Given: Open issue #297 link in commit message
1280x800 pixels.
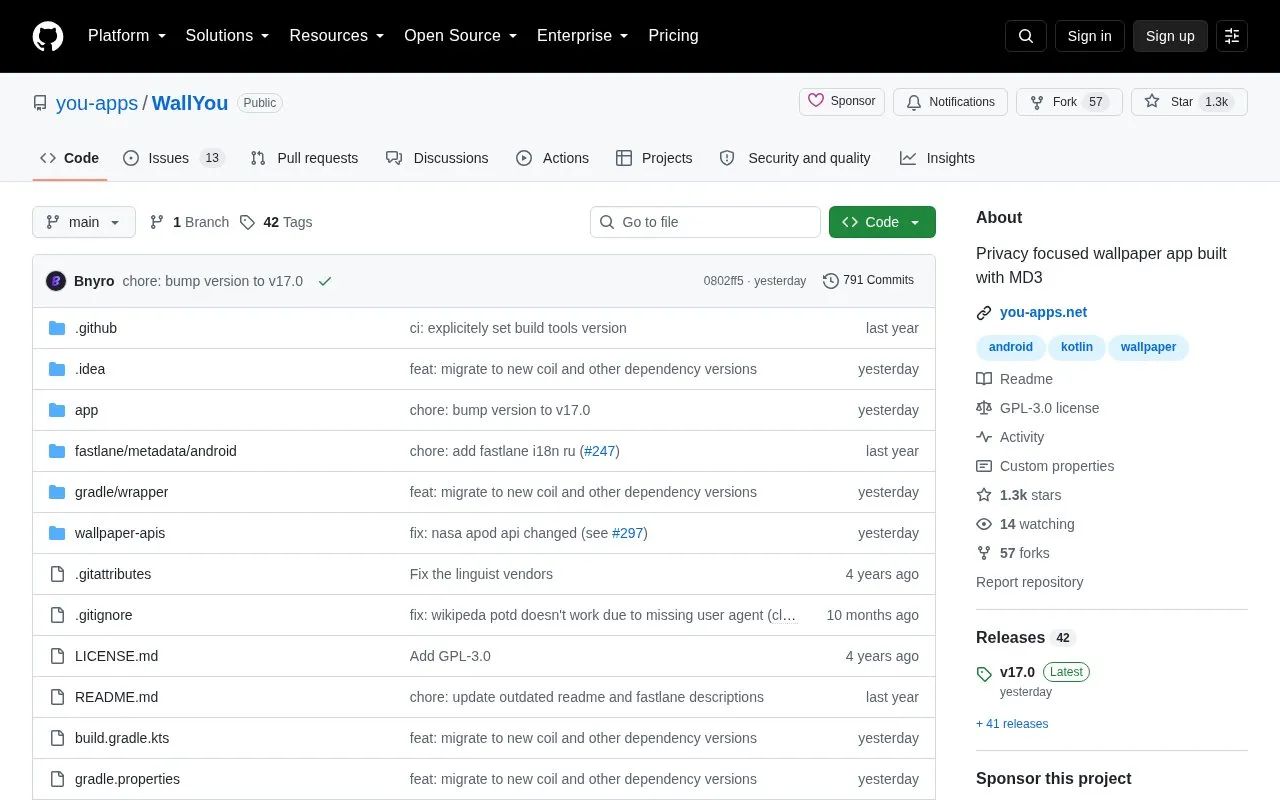Looking at the screenshot, I should 627,533.
